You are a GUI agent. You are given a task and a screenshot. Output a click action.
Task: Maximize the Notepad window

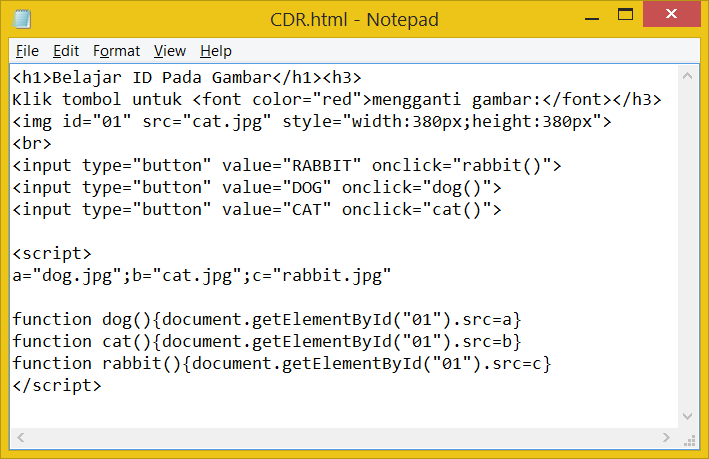click(x=625, y=15)
